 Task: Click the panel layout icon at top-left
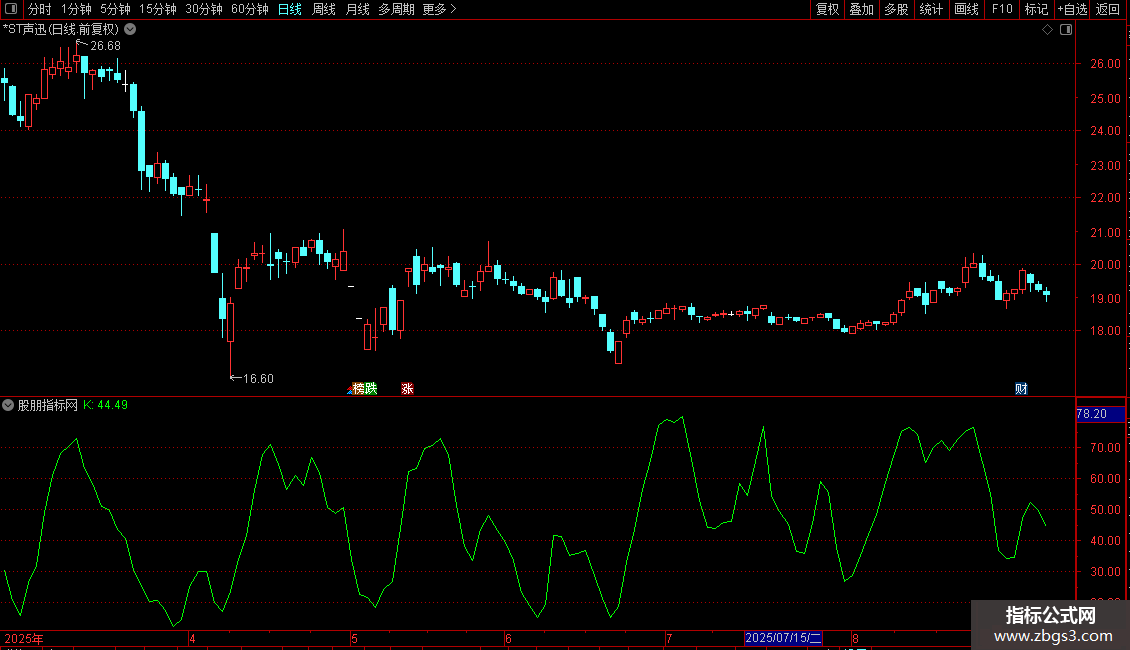click(11, 9)
